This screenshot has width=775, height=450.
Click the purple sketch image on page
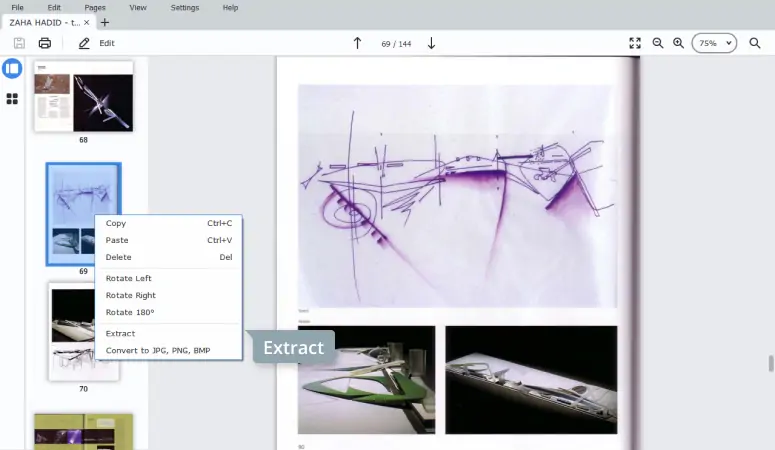coord(457,196)
